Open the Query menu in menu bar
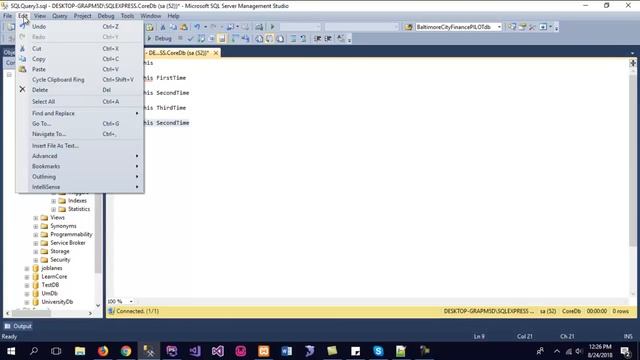Screen dimensions: 640x360 (60, 16)
